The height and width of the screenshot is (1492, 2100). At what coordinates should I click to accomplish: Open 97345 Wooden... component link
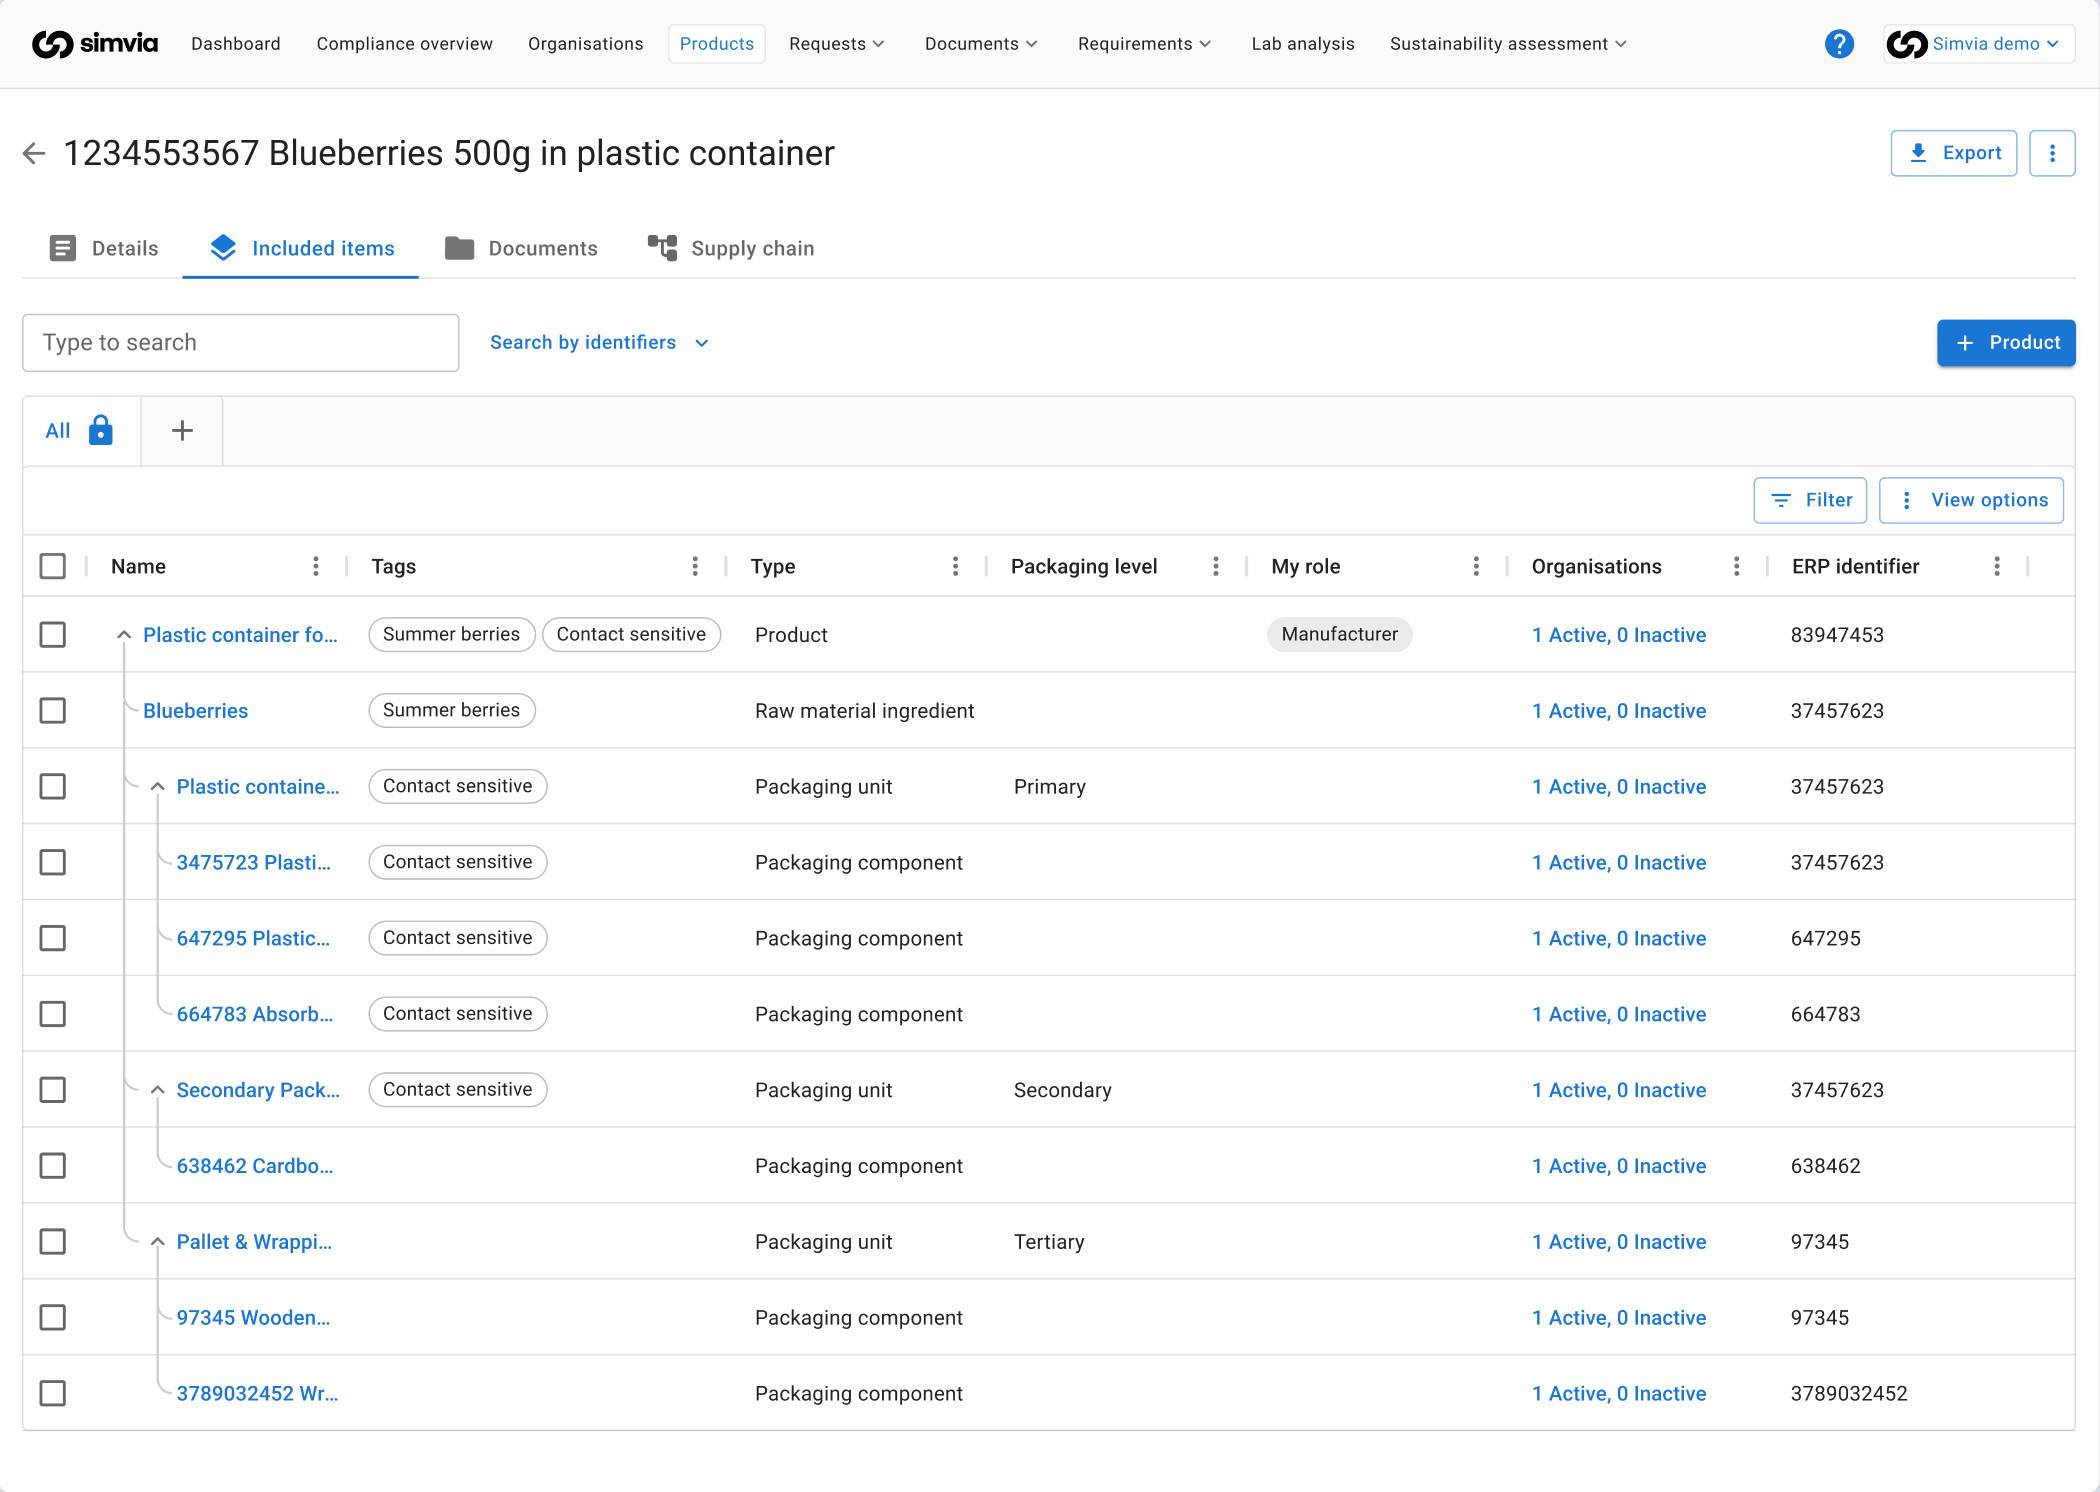coord(254,1318)
